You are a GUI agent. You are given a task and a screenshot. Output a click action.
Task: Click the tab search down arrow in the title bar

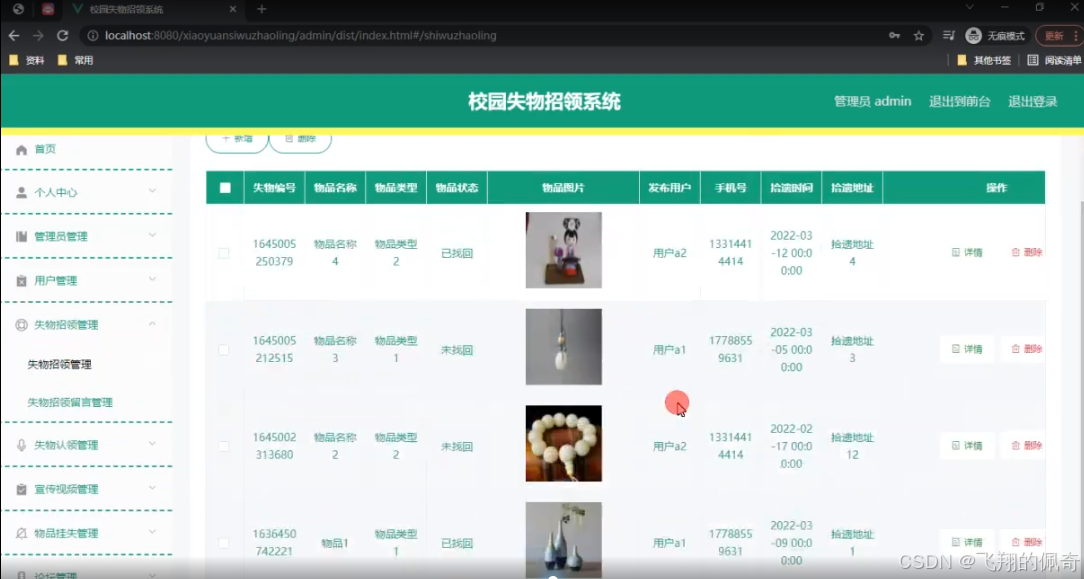[x=969, y=7]
